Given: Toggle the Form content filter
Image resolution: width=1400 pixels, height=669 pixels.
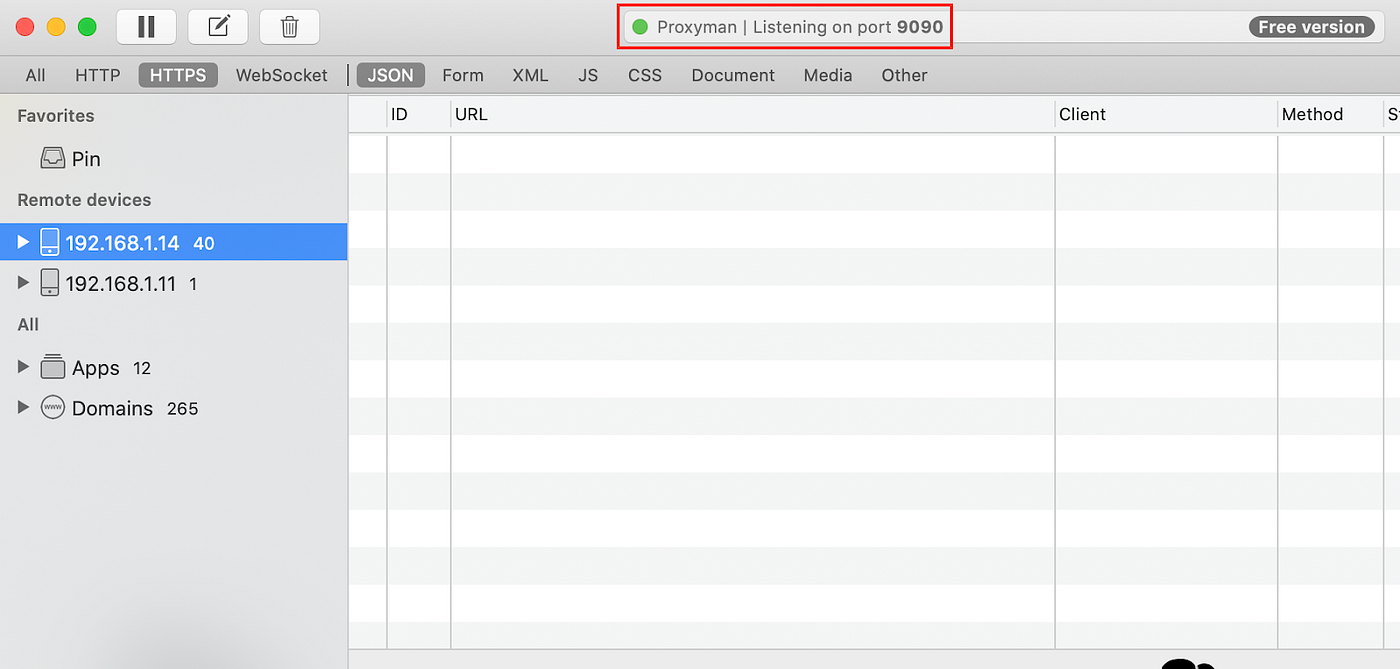Looking at the screenshot, I should point(463,75).
